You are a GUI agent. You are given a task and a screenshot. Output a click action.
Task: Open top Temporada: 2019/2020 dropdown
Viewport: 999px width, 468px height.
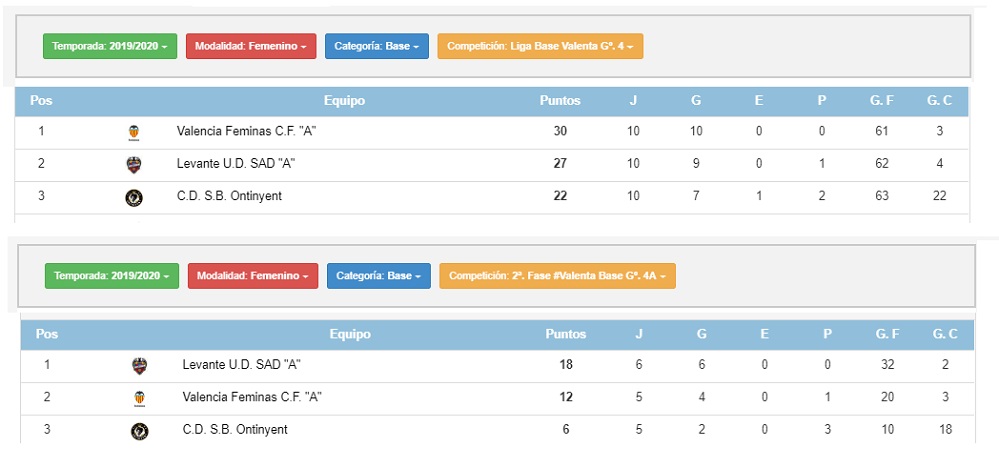(x=110, y=46)
